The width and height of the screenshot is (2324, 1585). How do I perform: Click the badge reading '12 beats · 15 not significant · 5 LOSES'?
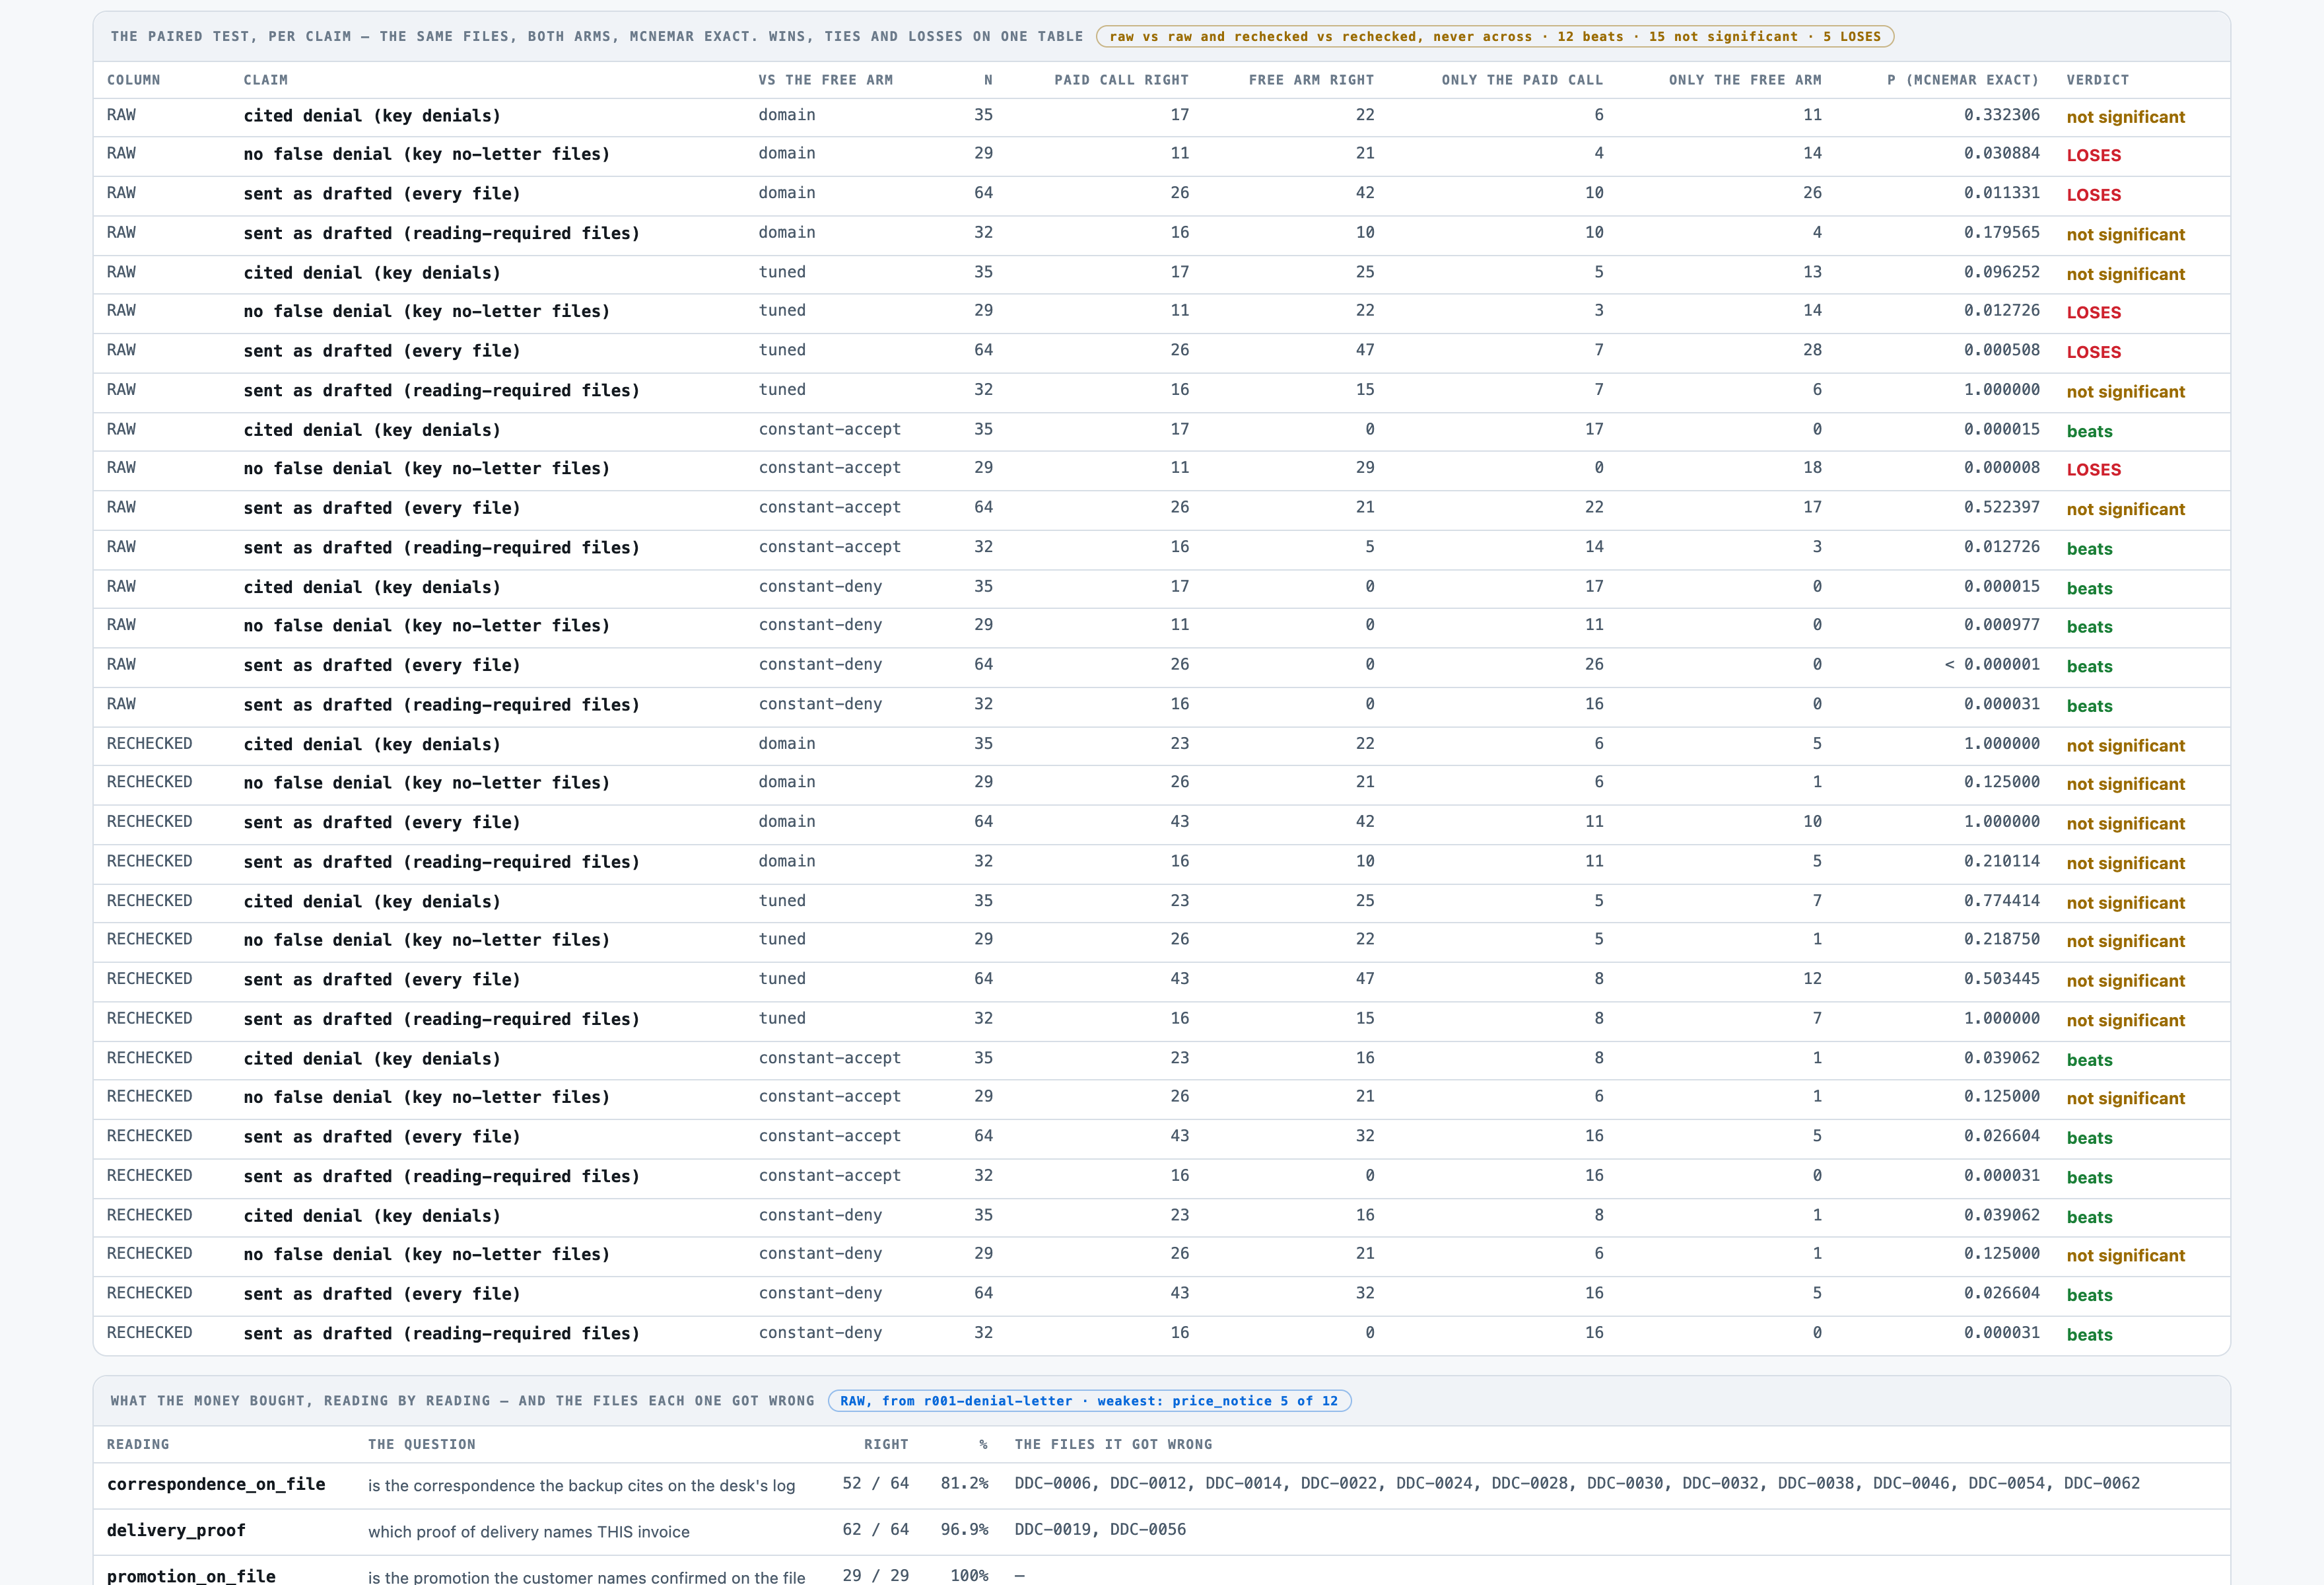(1495, 37)
